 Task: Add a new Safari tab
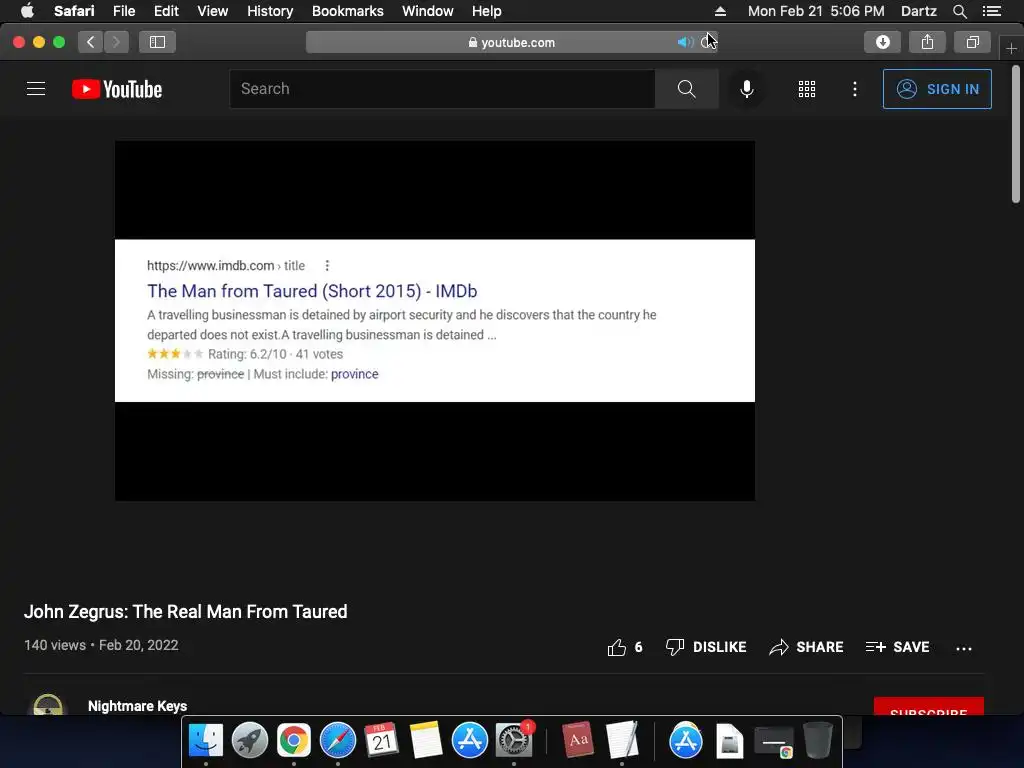point(1011,48)
